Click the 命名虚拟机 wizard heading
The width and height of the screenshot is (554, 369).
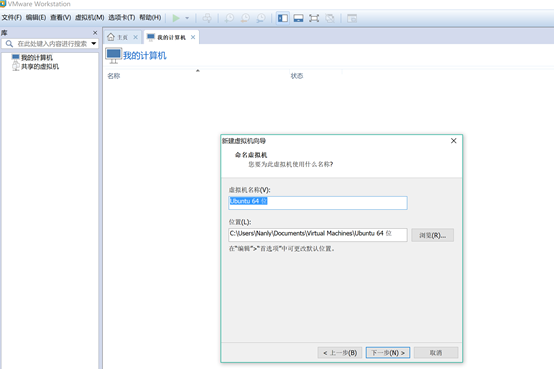[251, 155]
